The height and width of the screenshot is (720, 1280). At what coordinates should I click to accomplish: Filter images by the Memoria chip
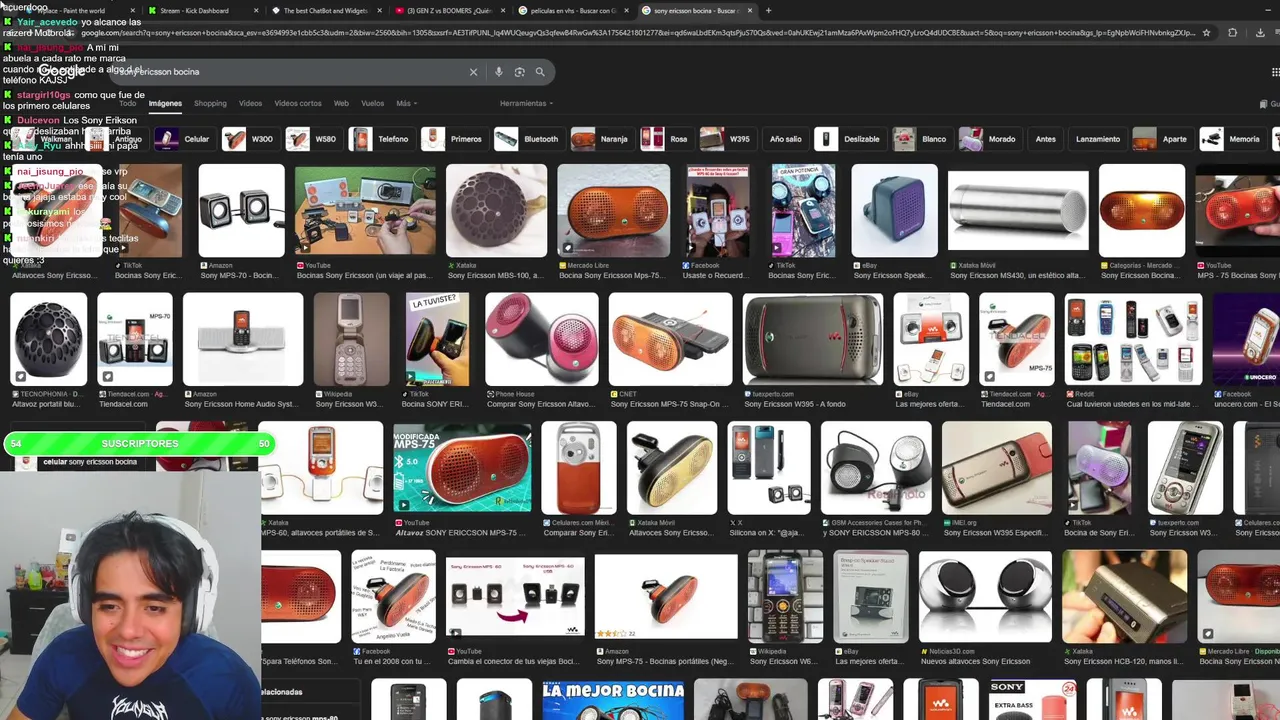point(1231,139)
